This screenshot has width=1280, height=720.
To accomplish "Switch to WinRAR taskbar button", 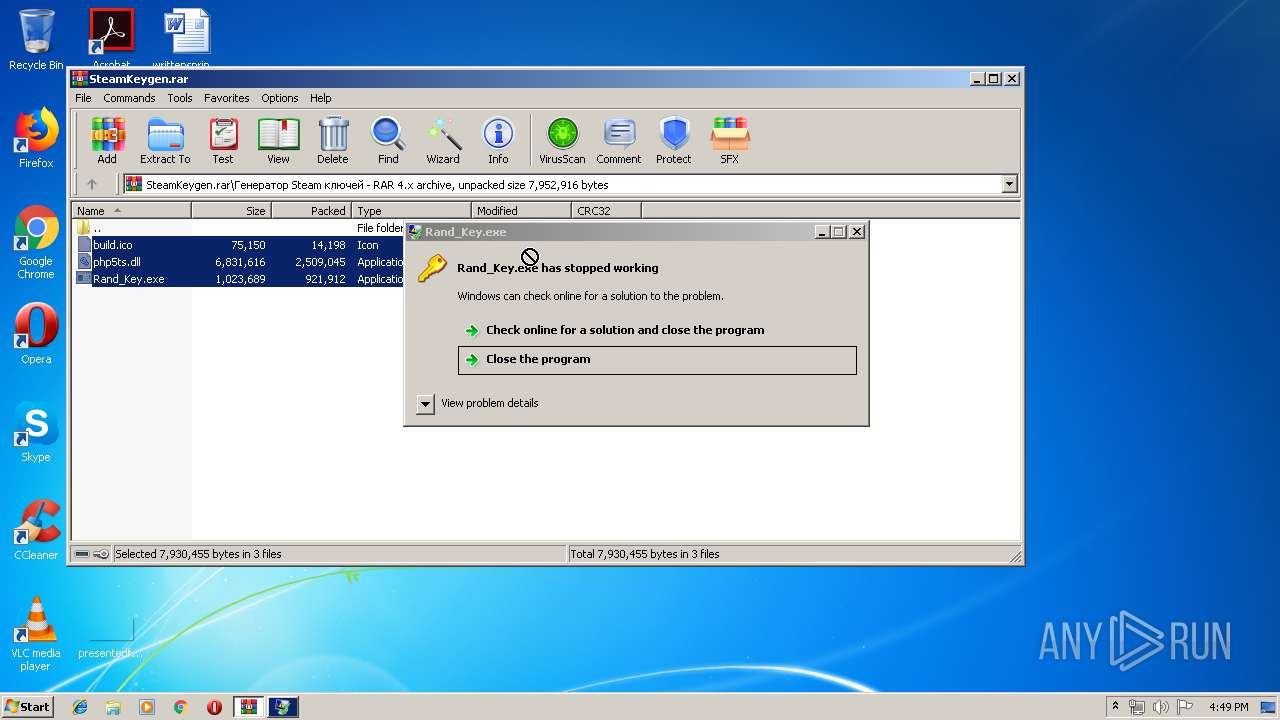I will click(249, 707).
